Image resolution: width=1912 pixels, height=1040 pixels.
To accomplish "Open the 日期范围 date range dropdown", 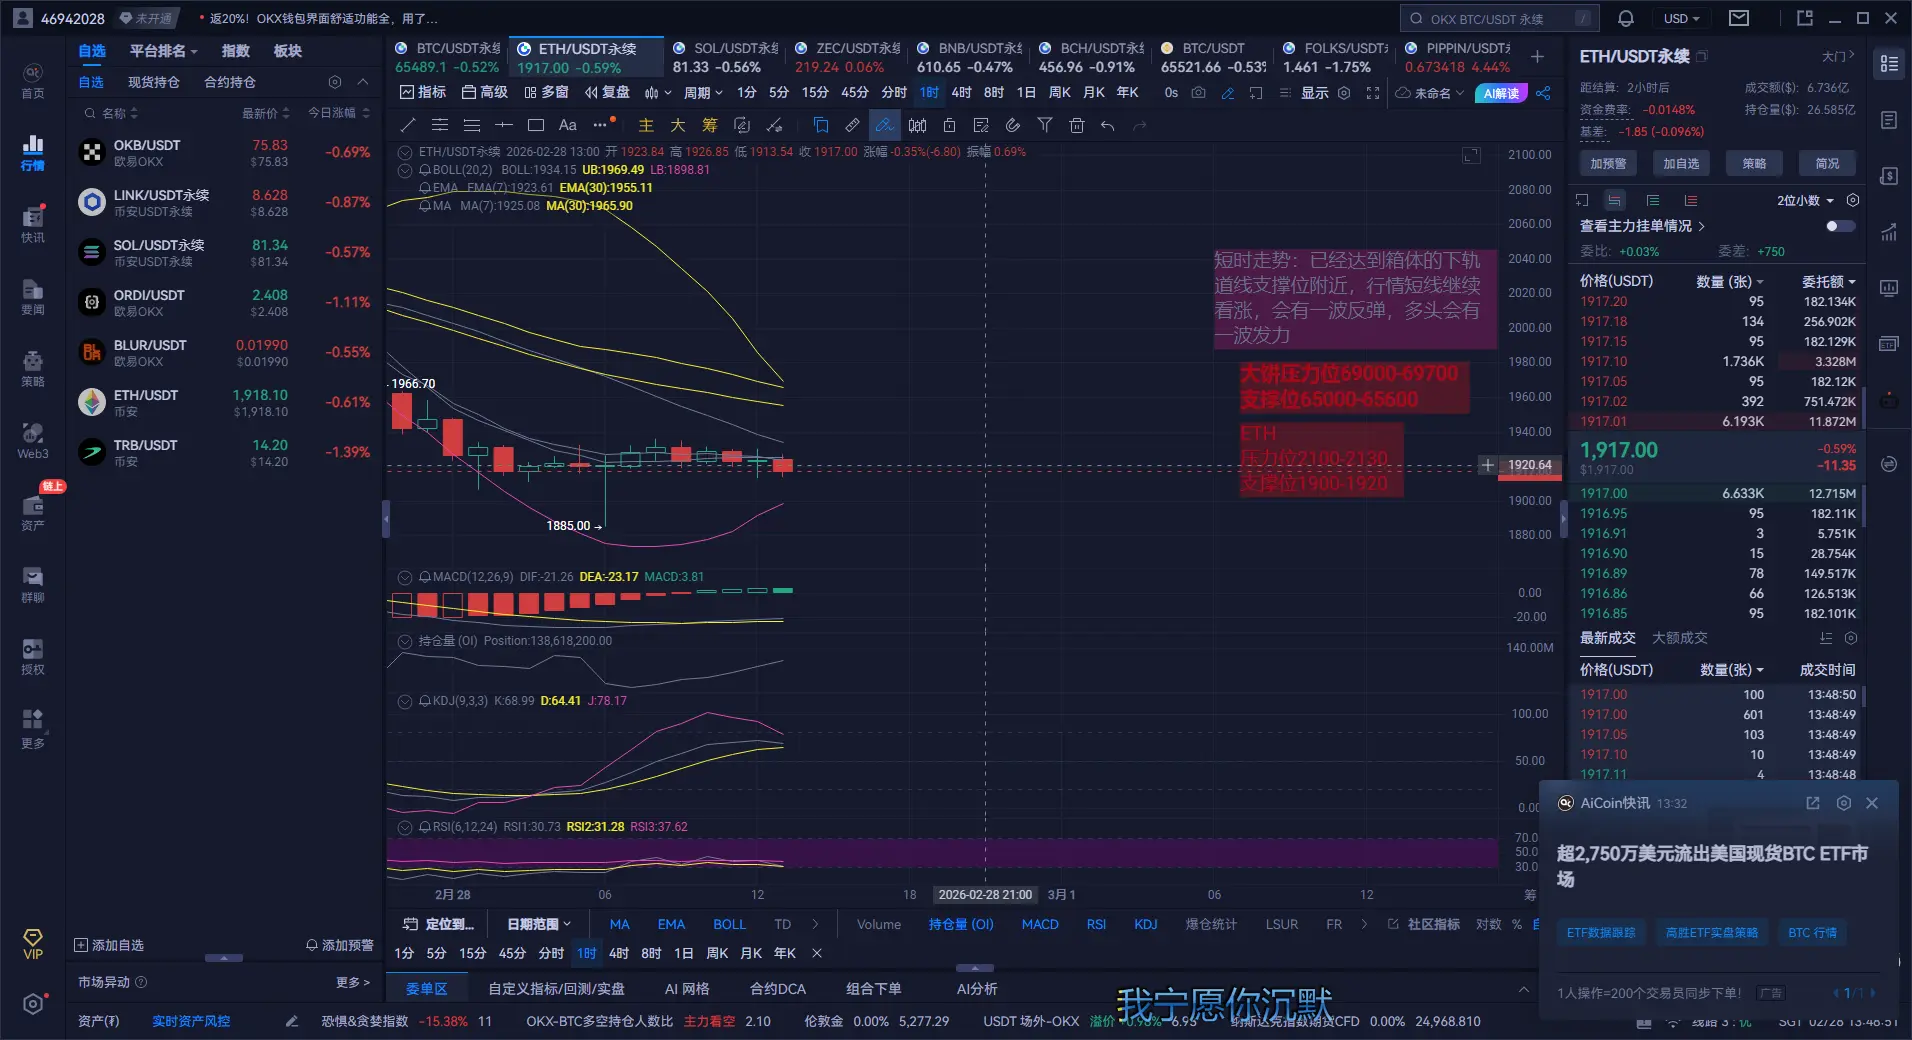I will point(539,924).
